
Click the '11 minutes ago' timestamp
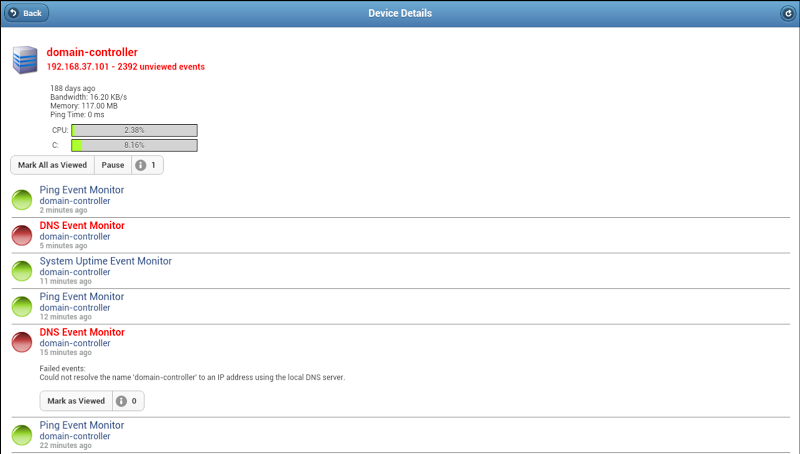65,281
